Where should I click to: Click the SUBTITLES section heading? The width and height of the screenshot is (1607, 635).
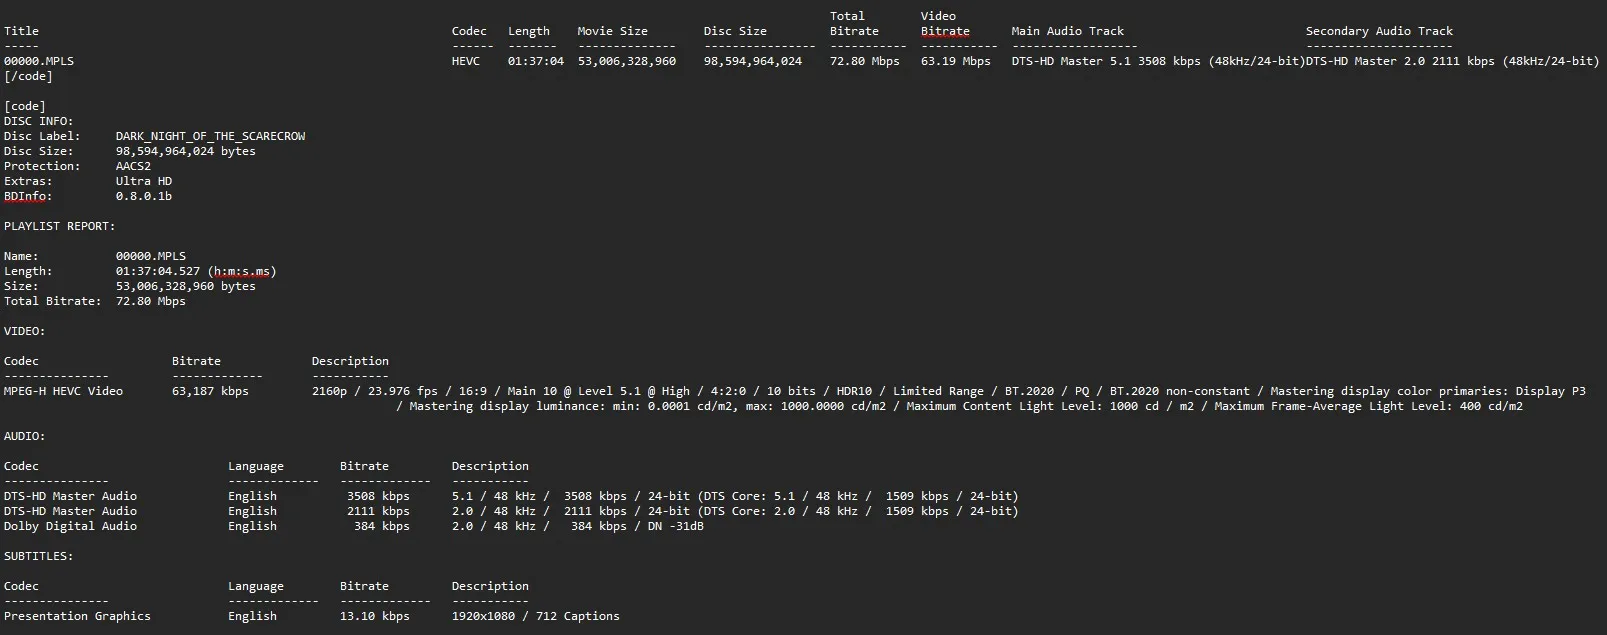tap(38, 556)
